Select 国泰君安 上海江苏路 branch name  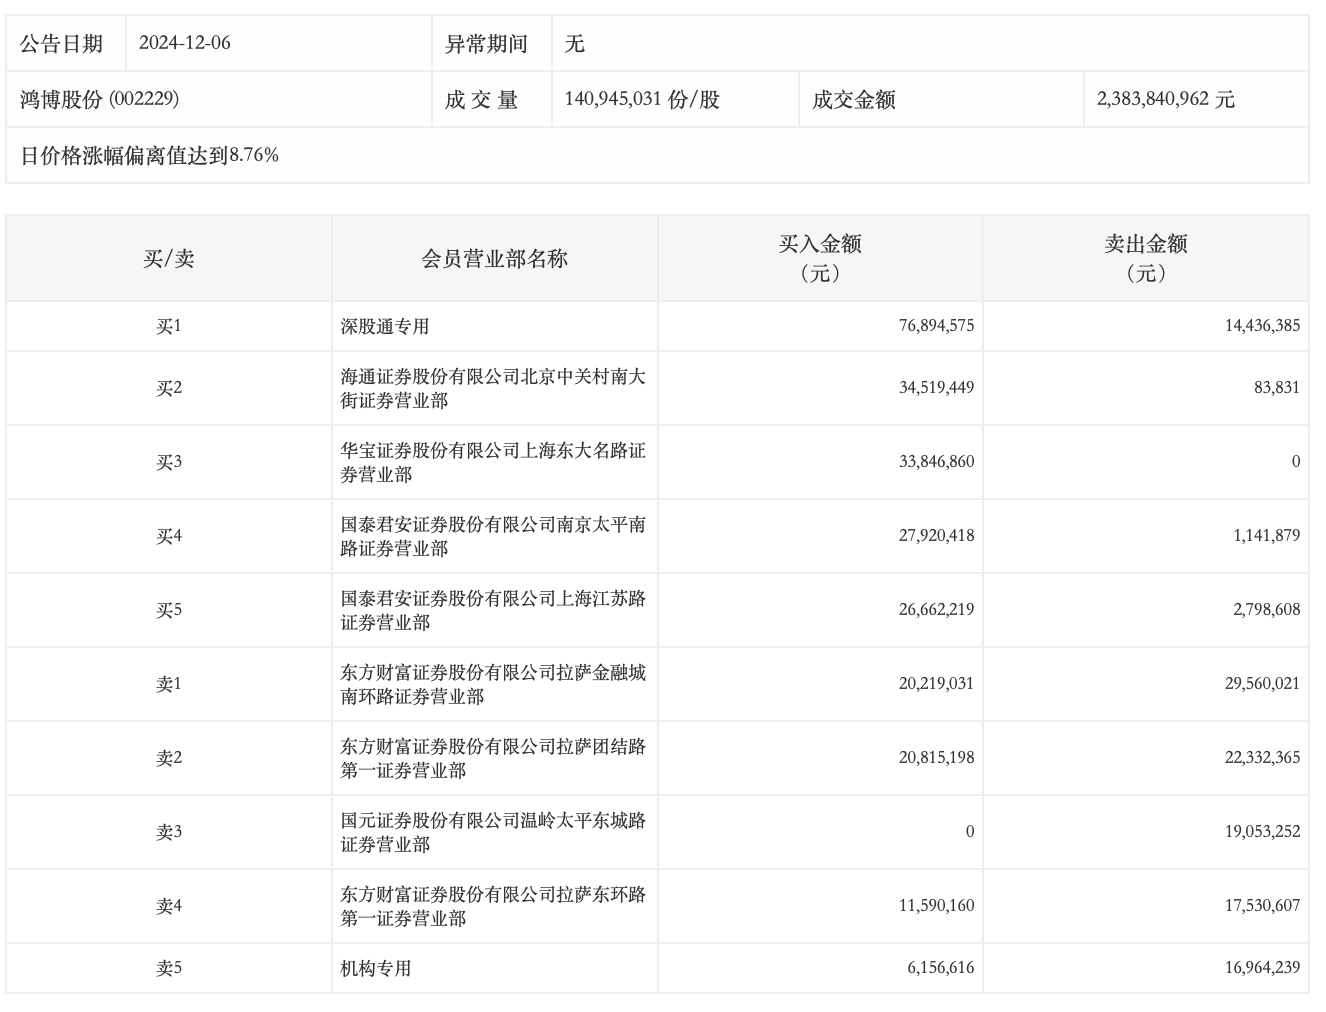tap(493, 610)
